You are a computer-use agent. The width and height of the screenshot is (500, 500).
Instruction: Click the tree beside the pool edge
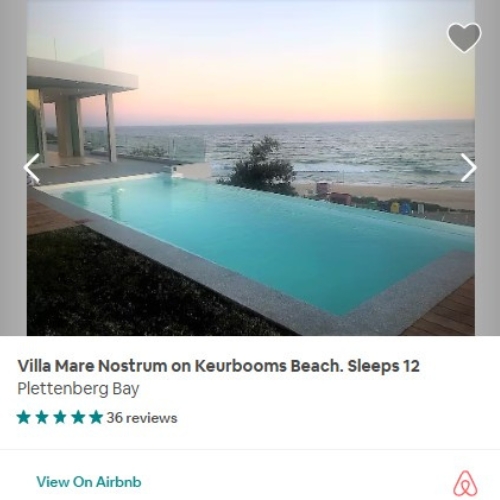(x=262, y=167)
